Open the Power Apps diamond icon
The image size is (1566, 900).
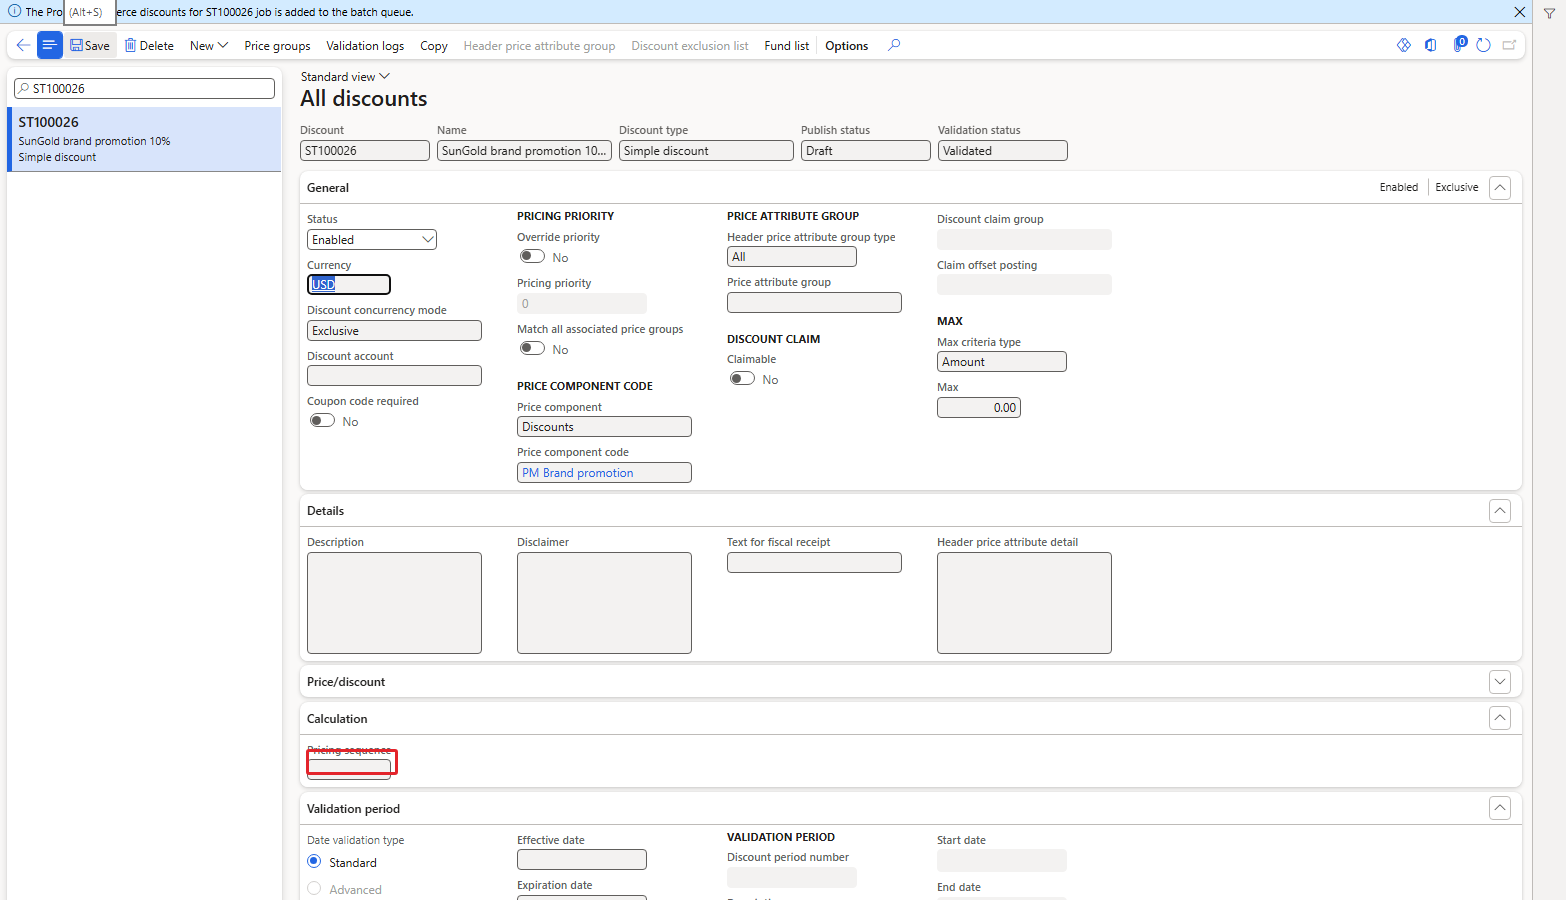tap(1404, 45)
